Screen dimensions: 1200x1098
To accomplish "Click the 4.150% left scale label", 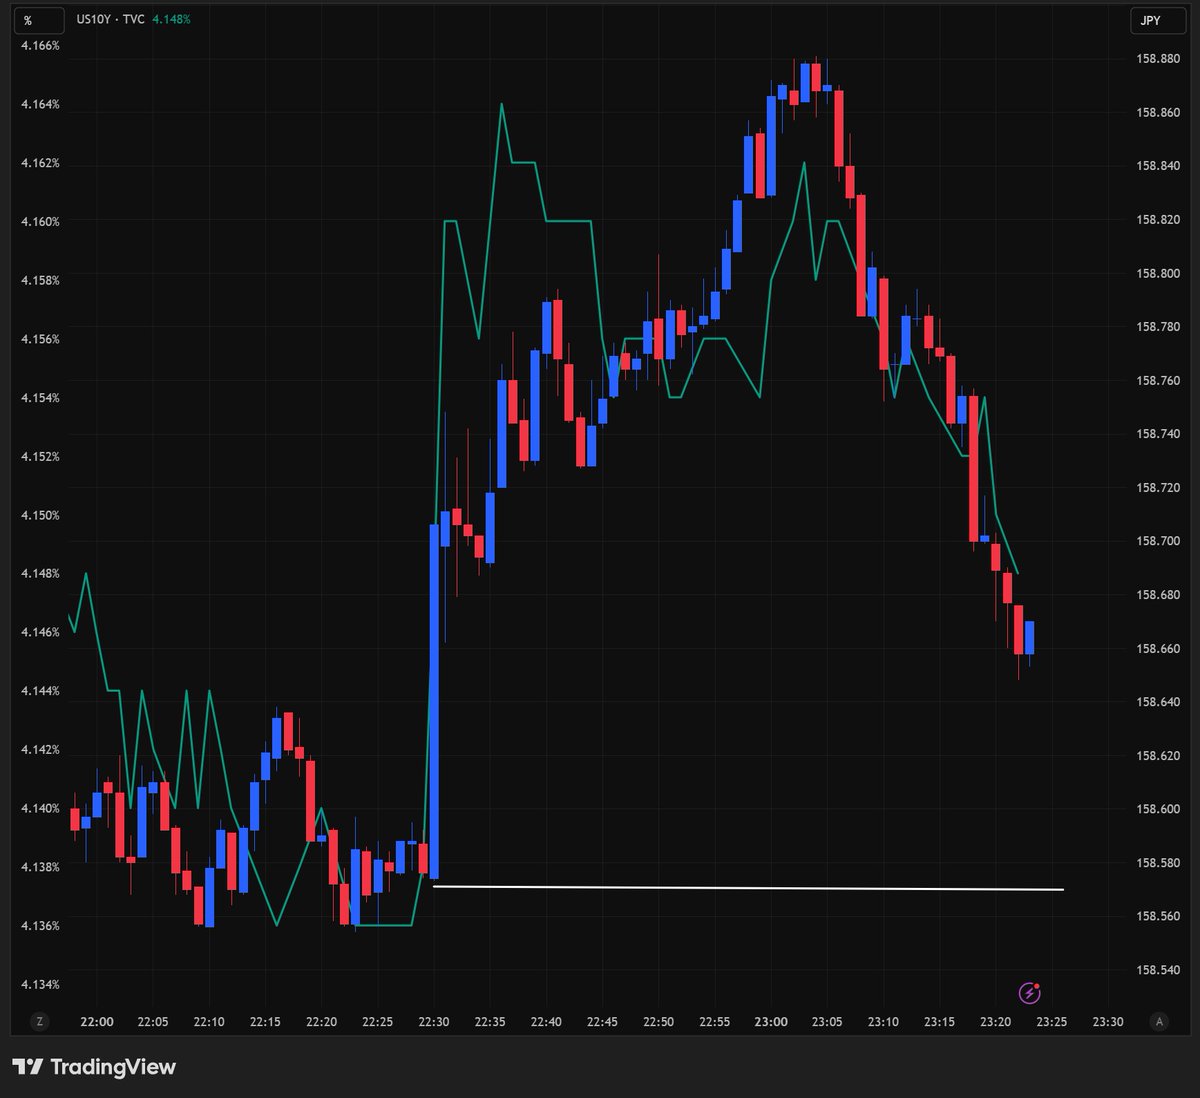I will click(x=40, y=516).
